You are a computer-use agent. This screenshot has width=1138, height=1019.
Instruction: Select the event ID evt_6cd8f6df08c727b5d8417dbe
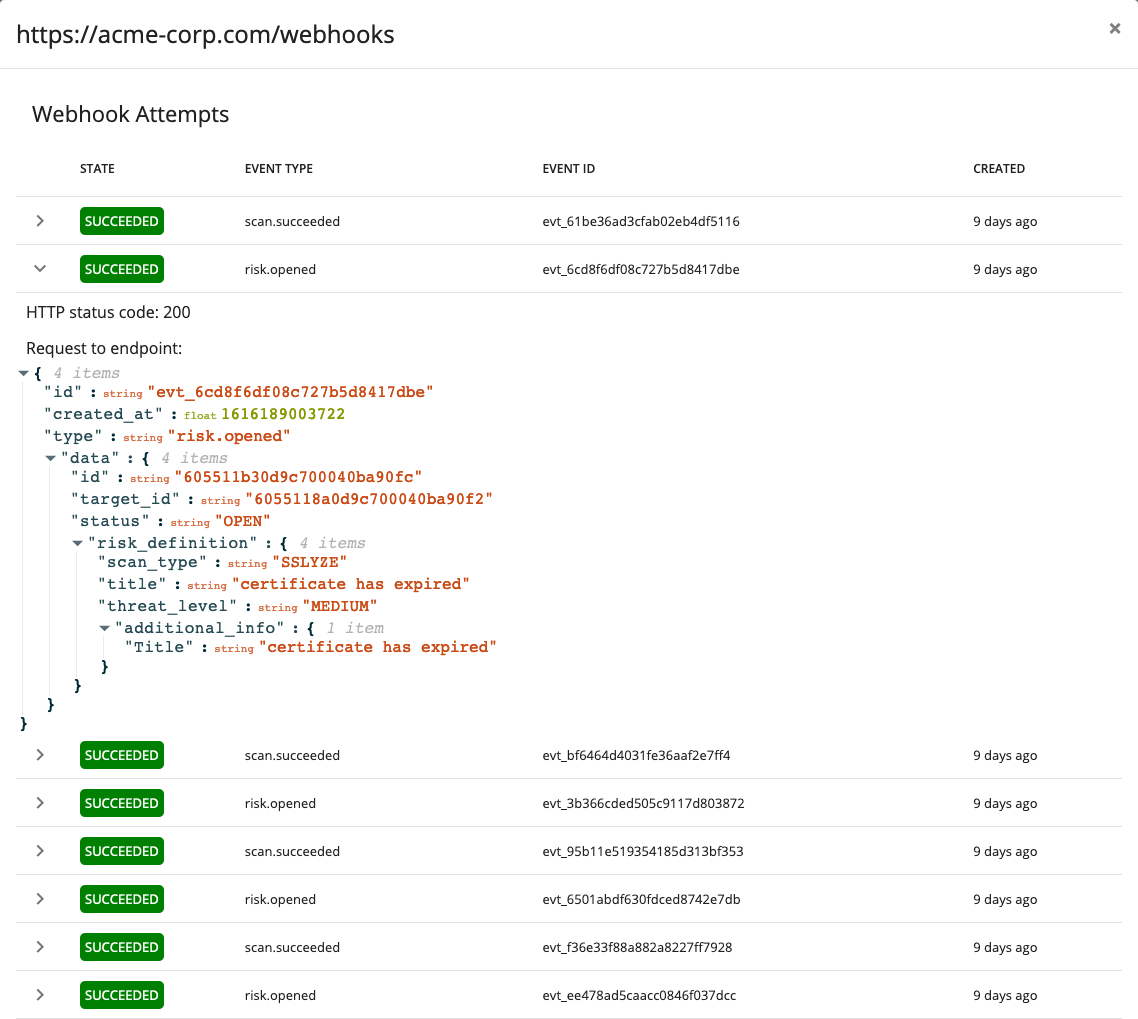(x=641, y=269)
